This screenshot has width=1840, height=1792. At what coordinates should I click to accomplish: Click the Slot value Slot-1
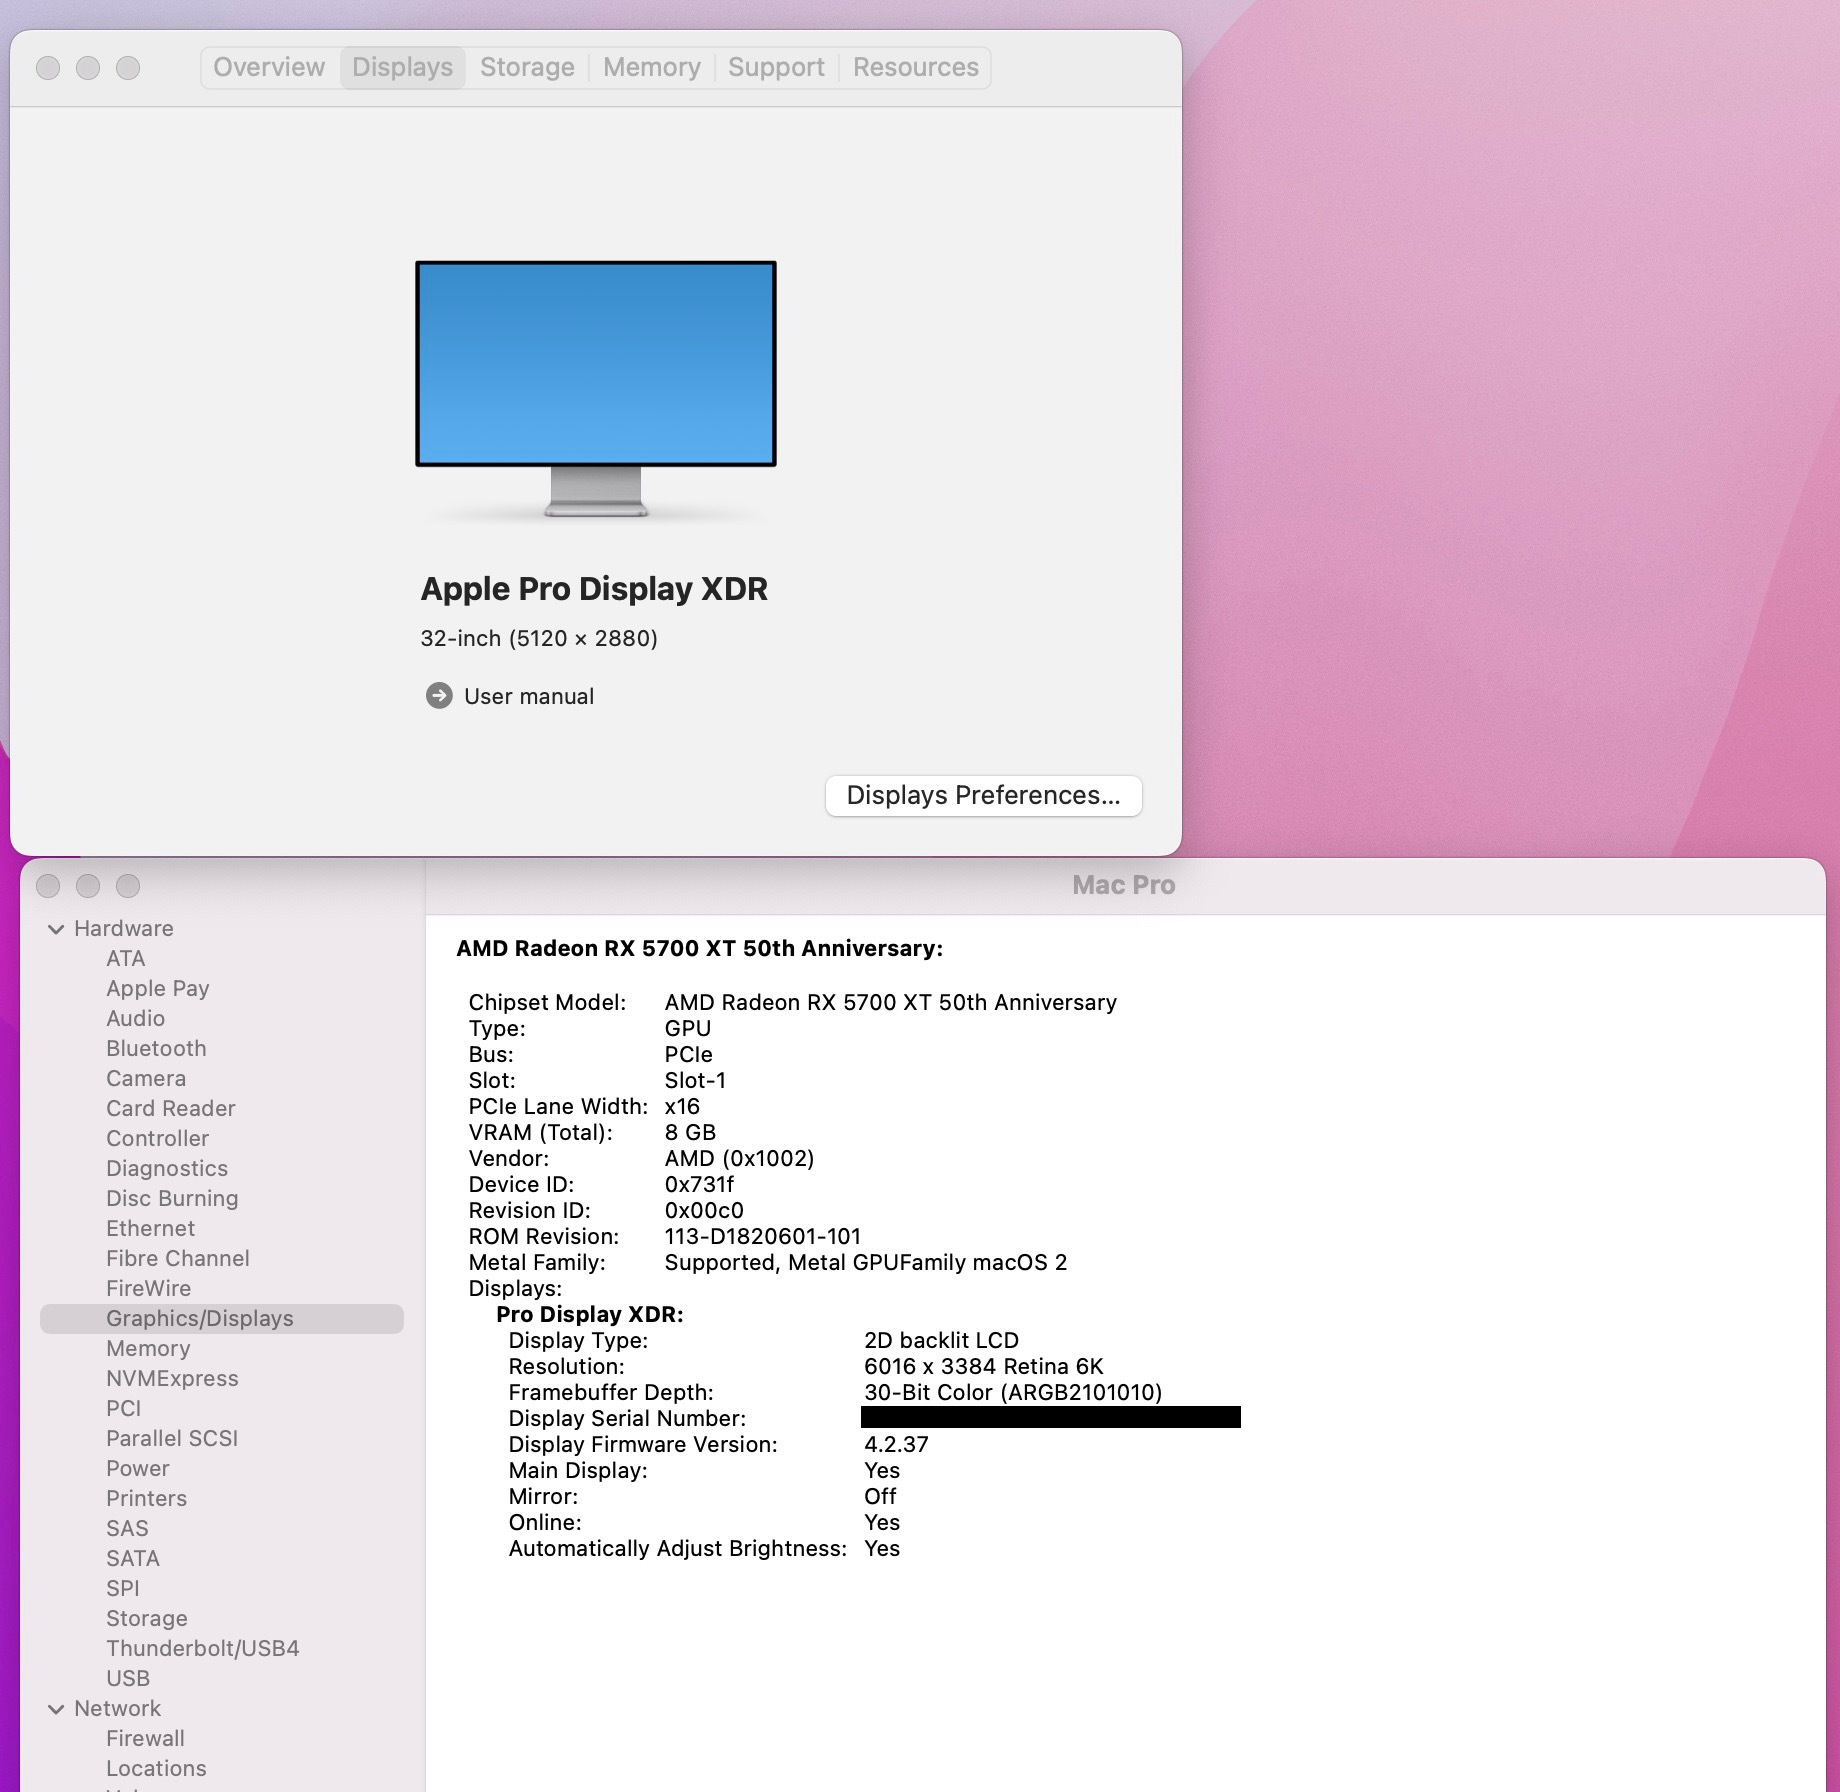pyautogui.click(x=696, y=1080)
